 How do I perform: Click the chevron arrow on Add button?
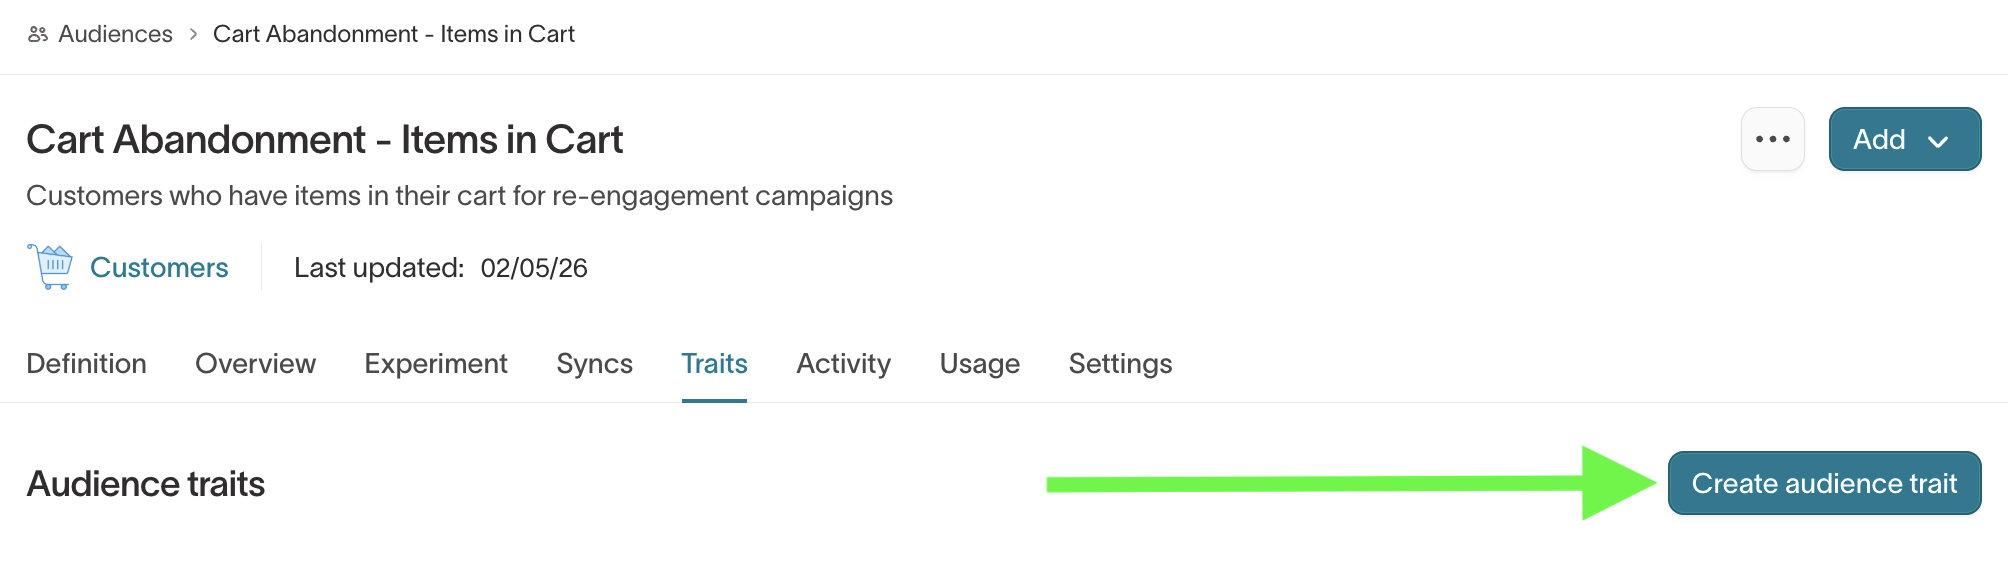coord(1938,141)
